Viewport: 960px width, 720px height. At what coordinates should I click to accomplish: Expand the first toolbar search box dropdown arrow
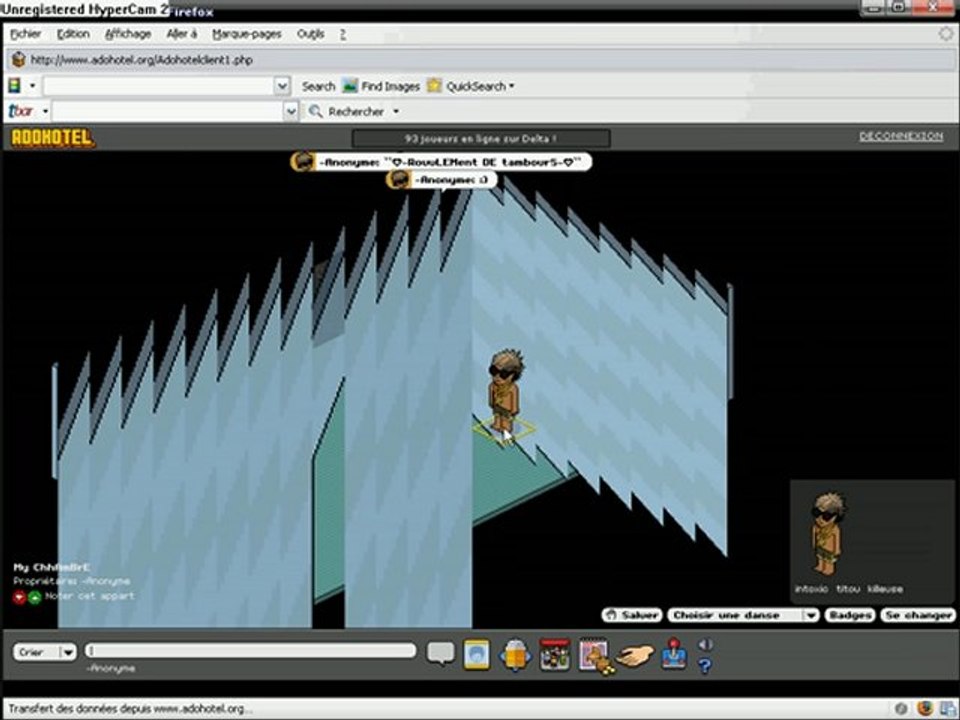click(x=282, y=86)
